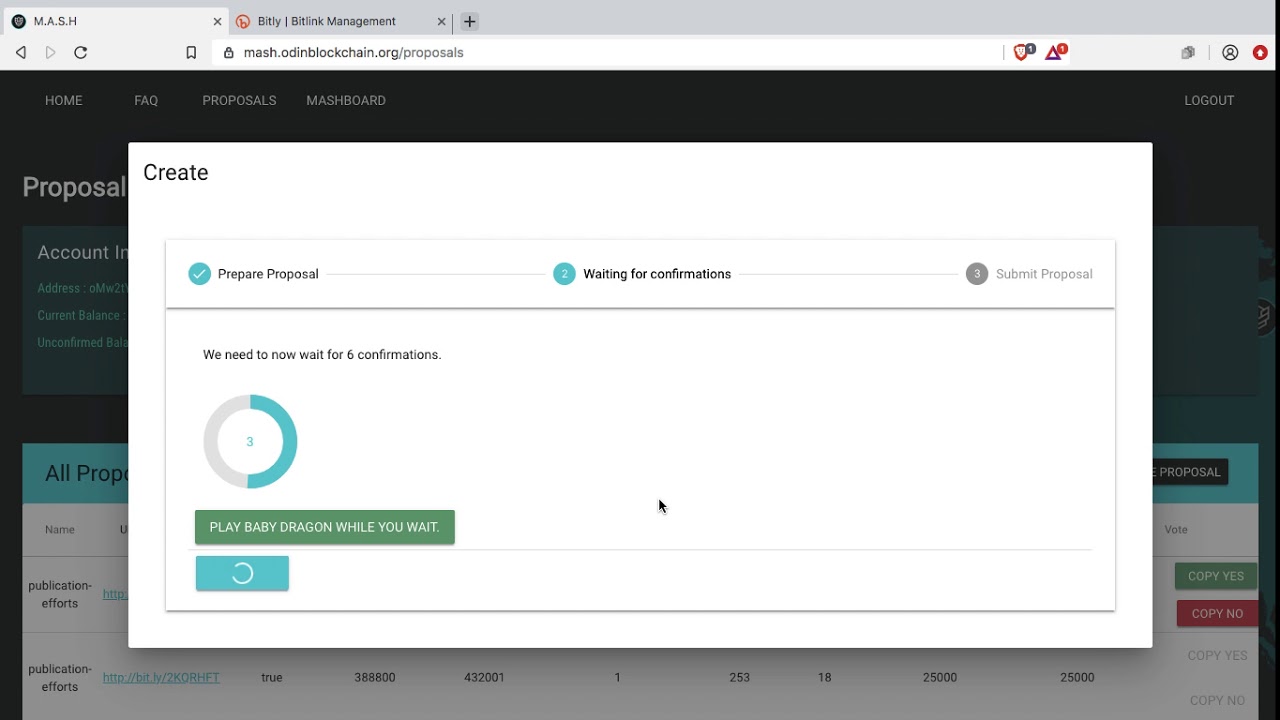1280x720 pixels.
Task: Click the greyed COPY NO at bottom
Action: coord(1217,700)
